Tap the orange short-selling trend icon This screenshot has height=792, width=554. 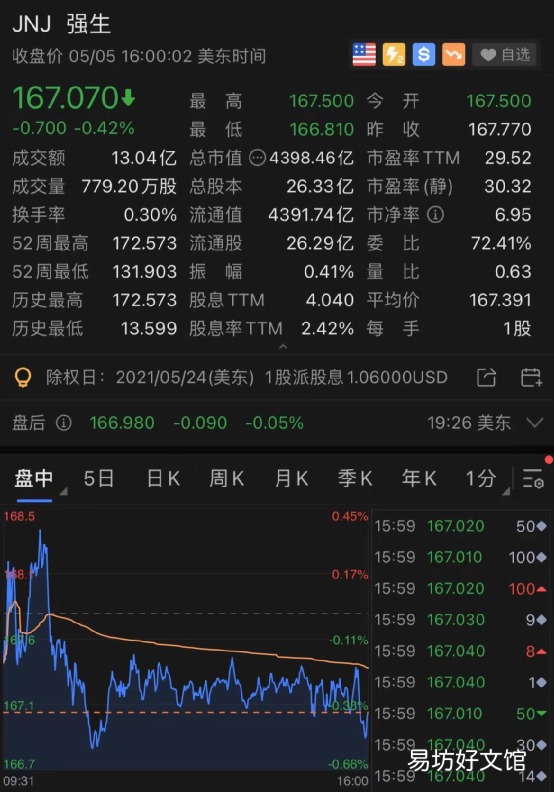[454, 55]
